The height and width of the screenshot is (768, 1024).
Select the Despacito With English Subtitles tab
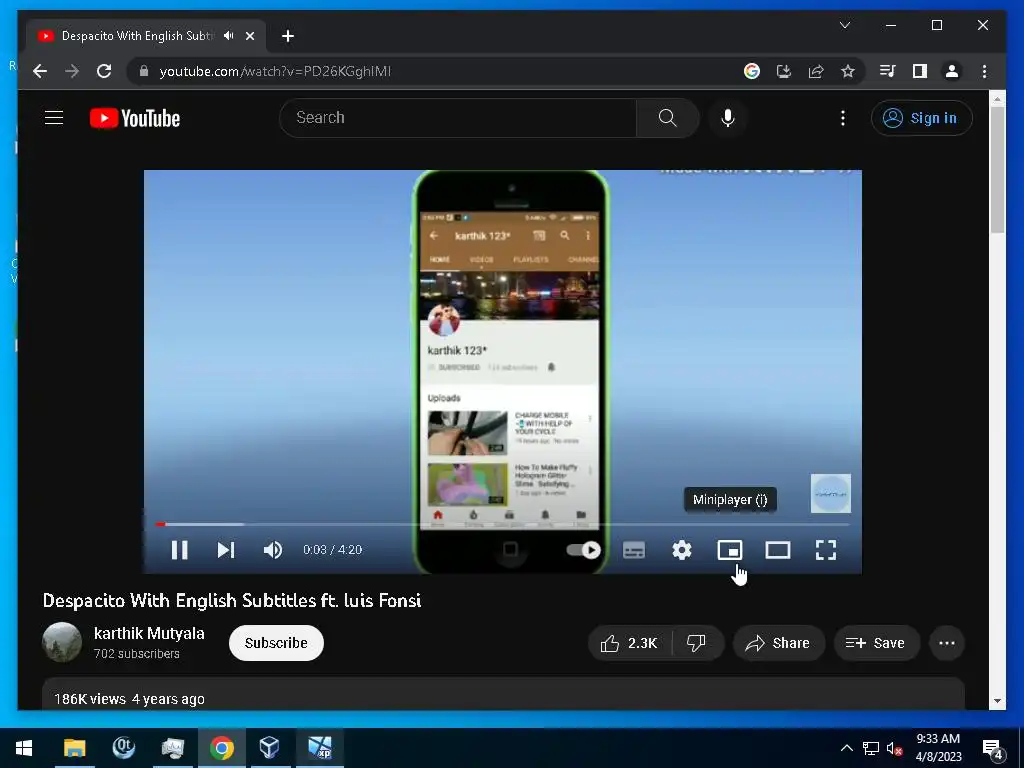click(x=146, y=36)
